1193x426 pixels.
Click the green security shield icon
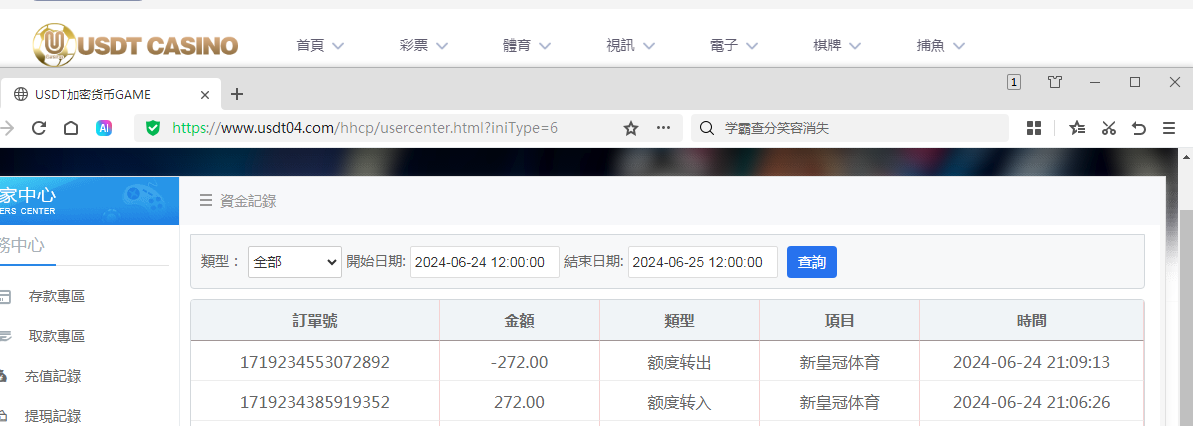tap(153, 128)
